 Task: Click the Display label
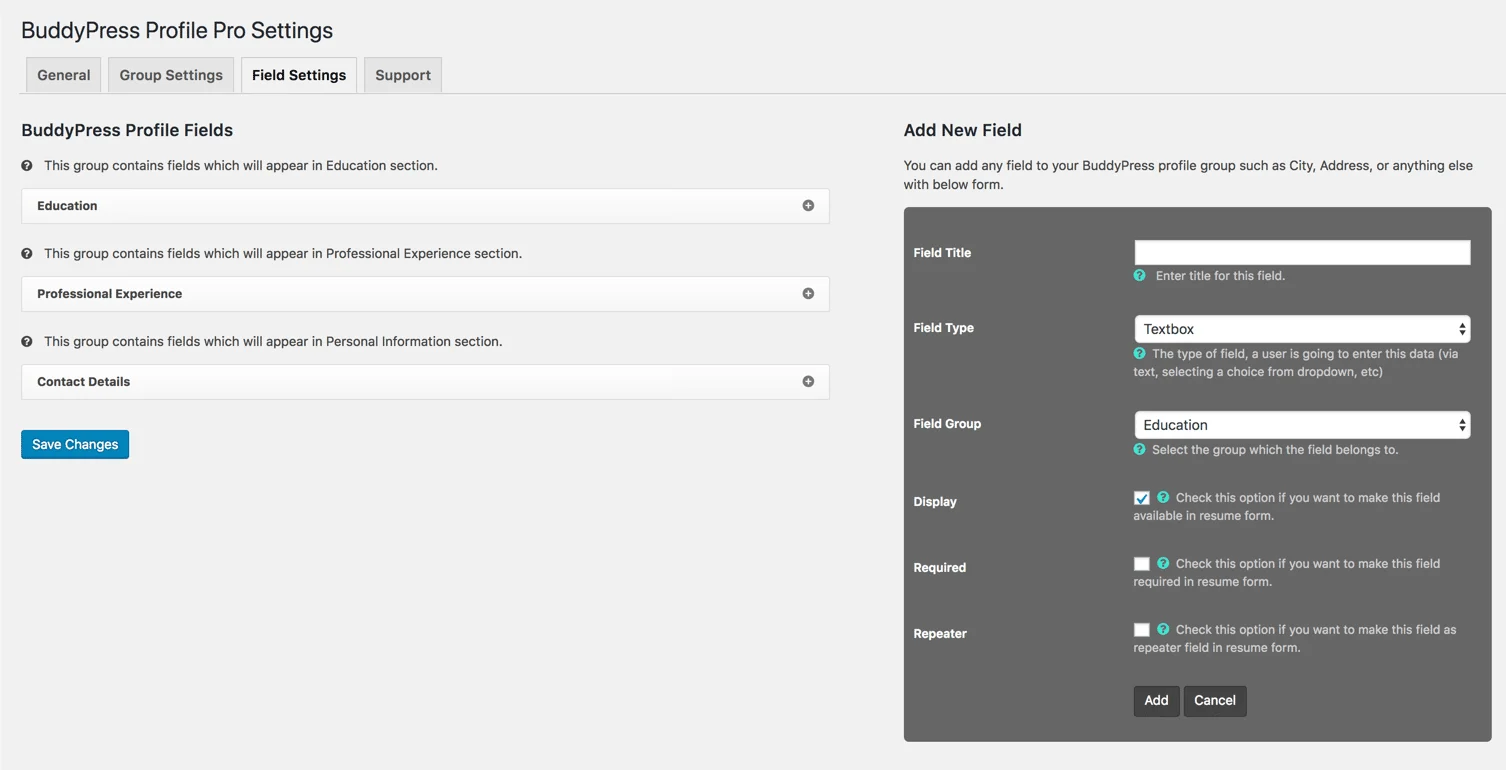pyautogui.click(x=935, y=502)
